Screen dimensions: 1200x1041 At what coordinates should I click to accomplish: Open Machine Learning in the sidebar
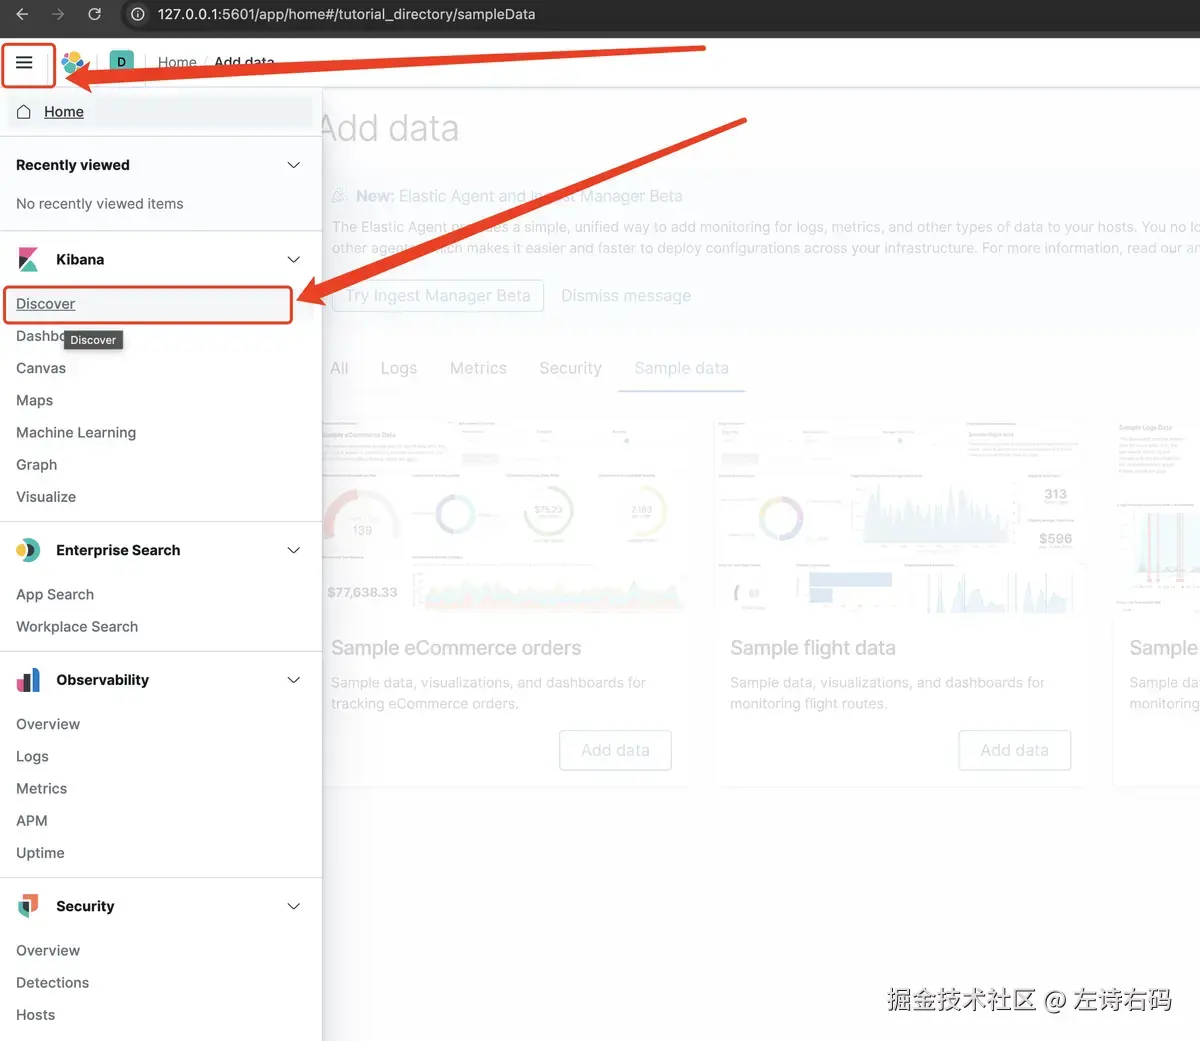click(76, 432)
